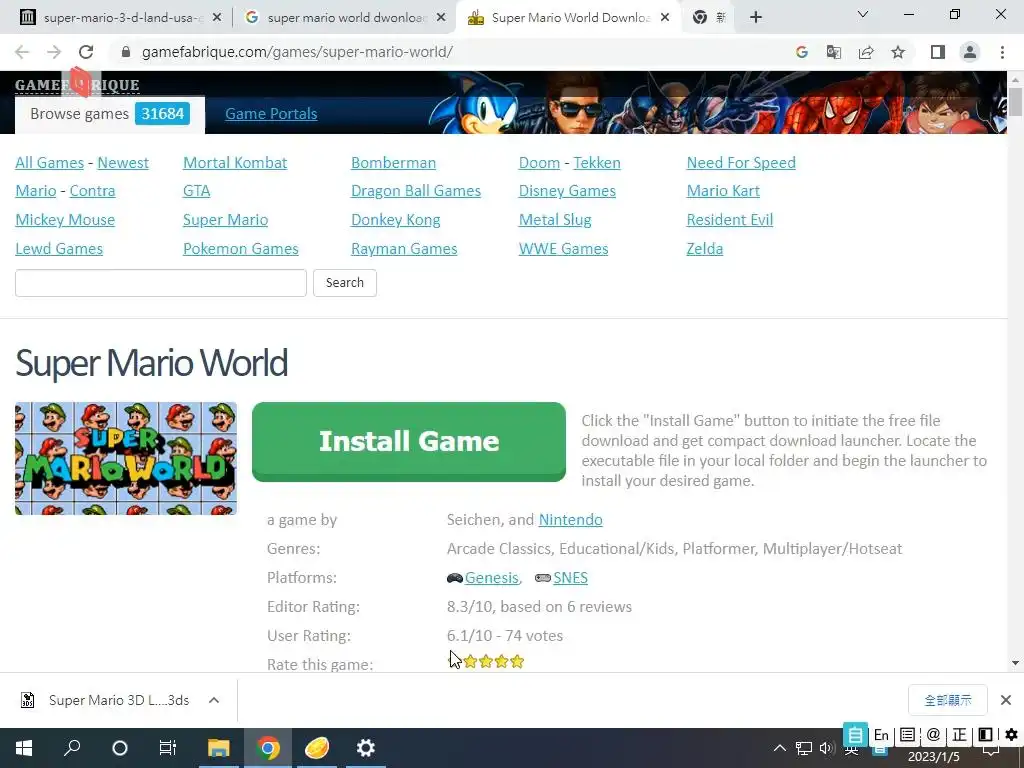The image size is (1024, 768).
Task: Click the padlock site info icon
Action: click(126, 52)
